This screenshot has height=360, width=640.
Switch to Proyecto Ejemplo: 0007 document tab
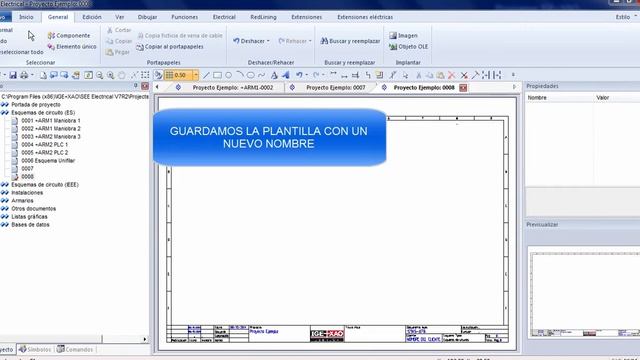[336, 87]
